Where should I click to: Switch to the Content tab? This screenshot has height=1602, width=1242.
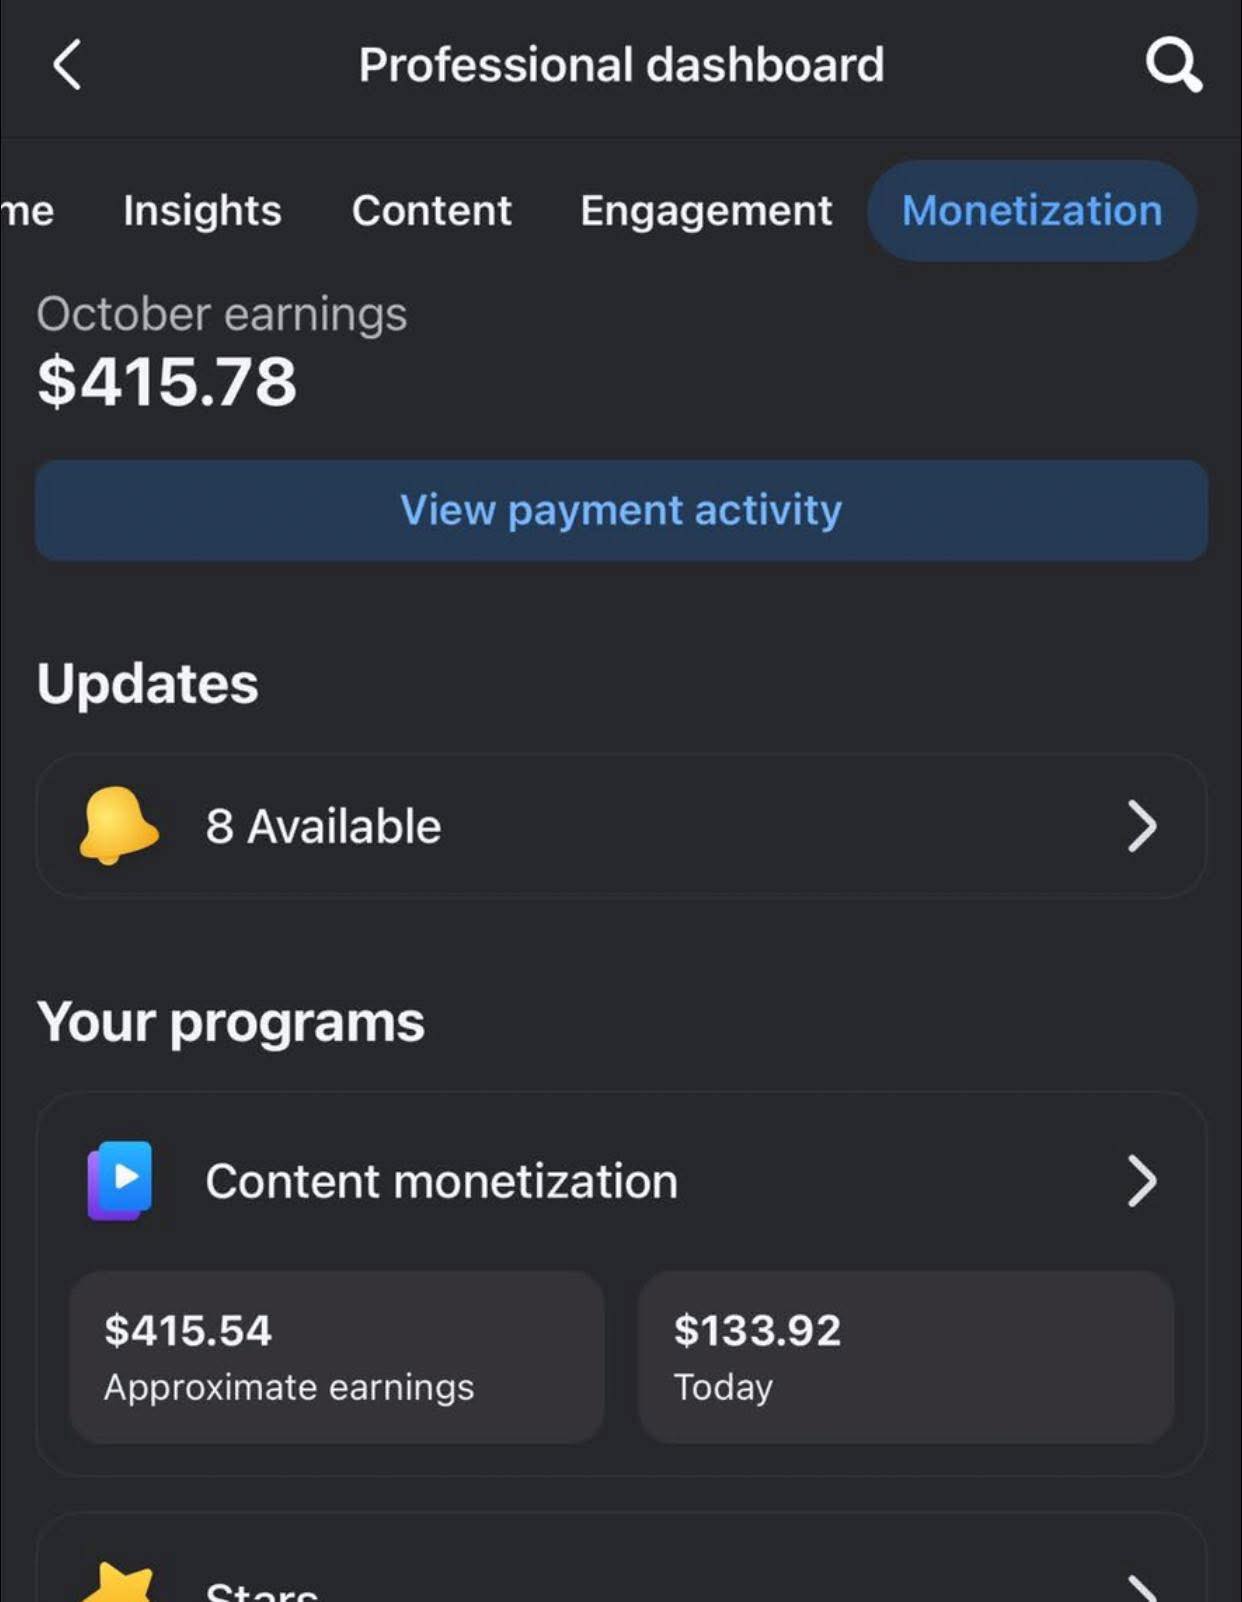click(431, 211)
